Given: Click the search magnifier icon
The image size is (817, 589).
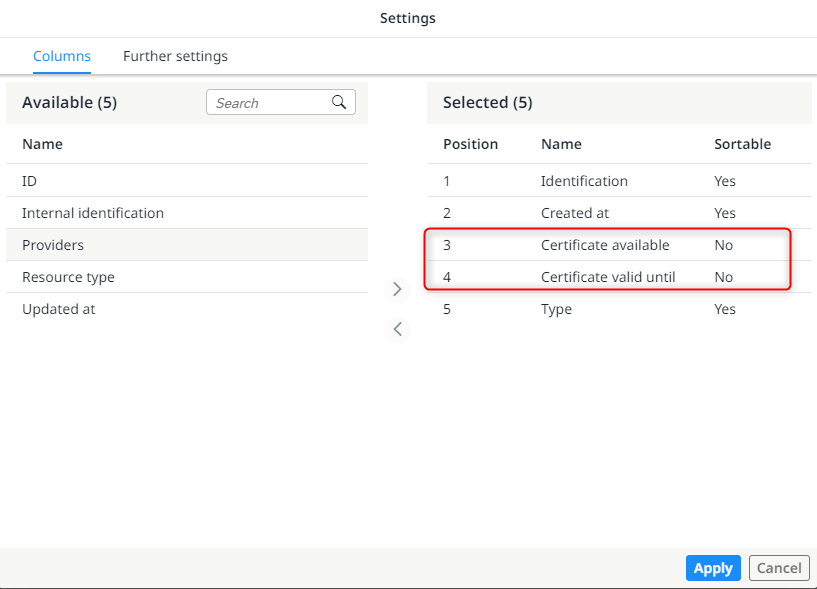Looking at the screenshot, I should pyautogui.click(x=339, y=102).
